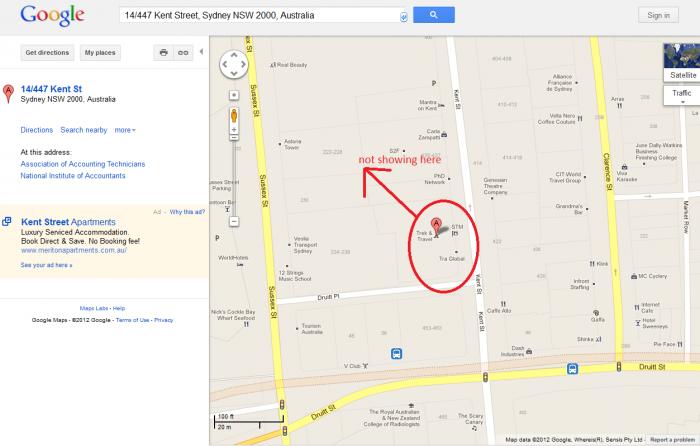Open the Association of Accounting Technicians link
Viewport: 700px width, 446px height.
coord(83,164)
